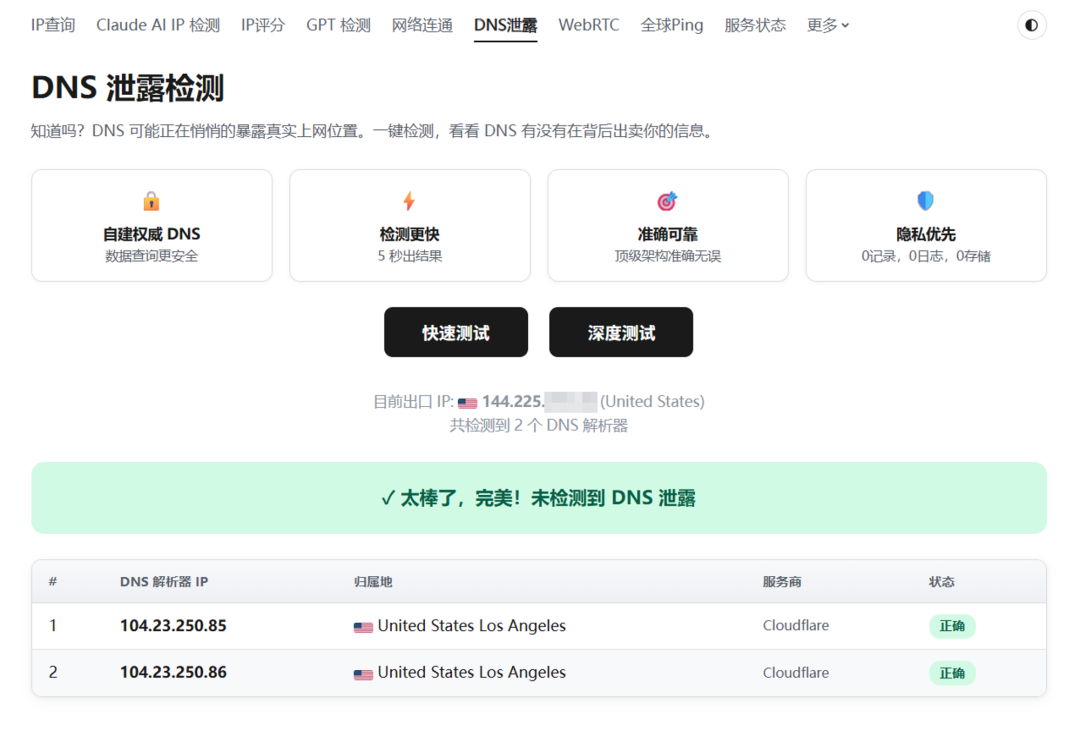Screen dimensions: 1080x731
Task: Click the green 未检测到 DNS 泄露 result banner
Action: tap(539, 498)
